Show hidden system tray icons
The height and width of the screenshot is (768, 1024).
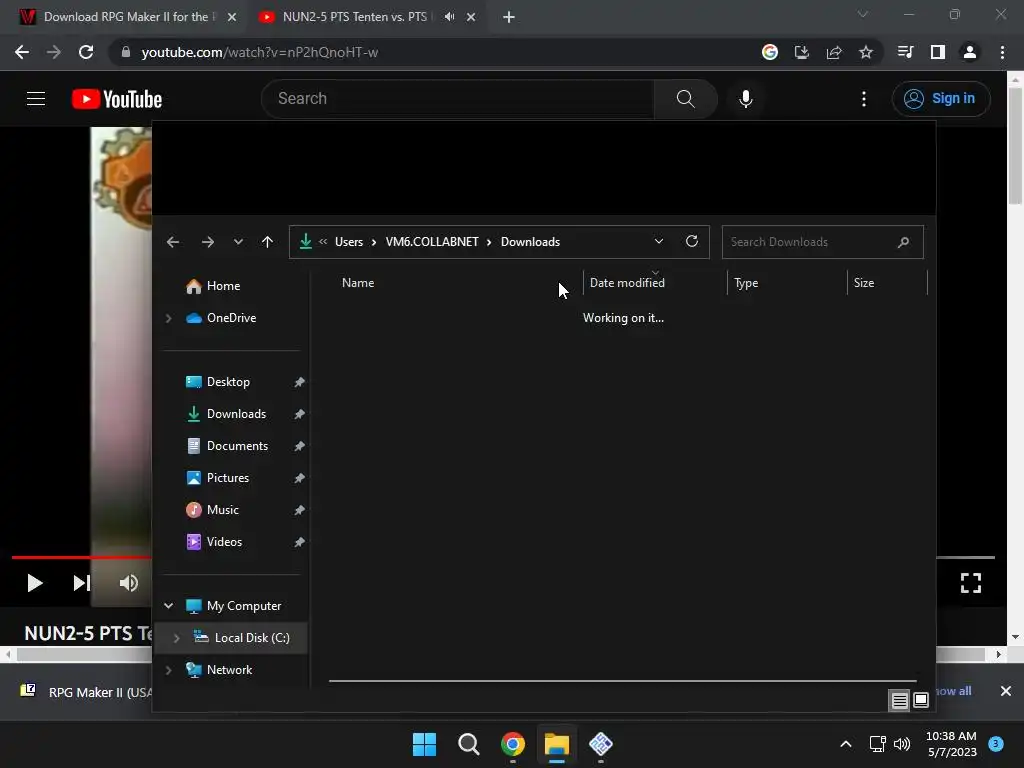click(x=846, y=744)
